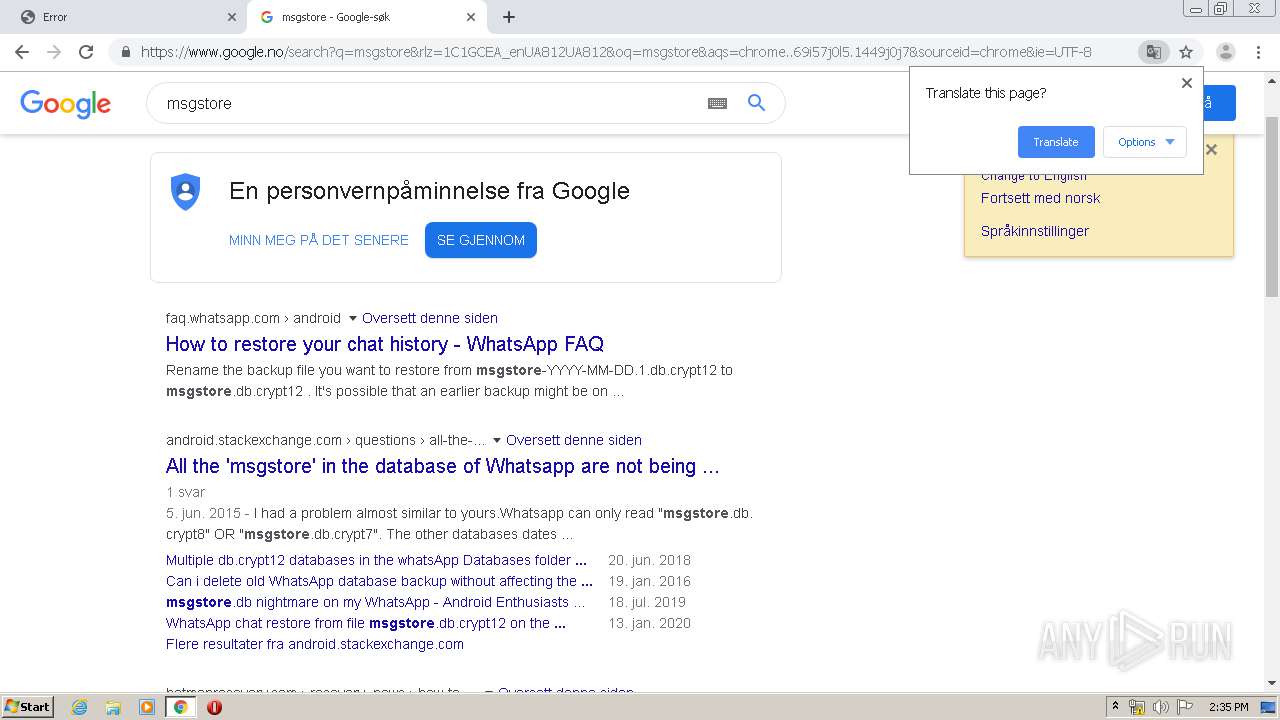Click the magnifier search icon
The width and height of the screenshot is (1280, 720).
click(x=757, y=102)
